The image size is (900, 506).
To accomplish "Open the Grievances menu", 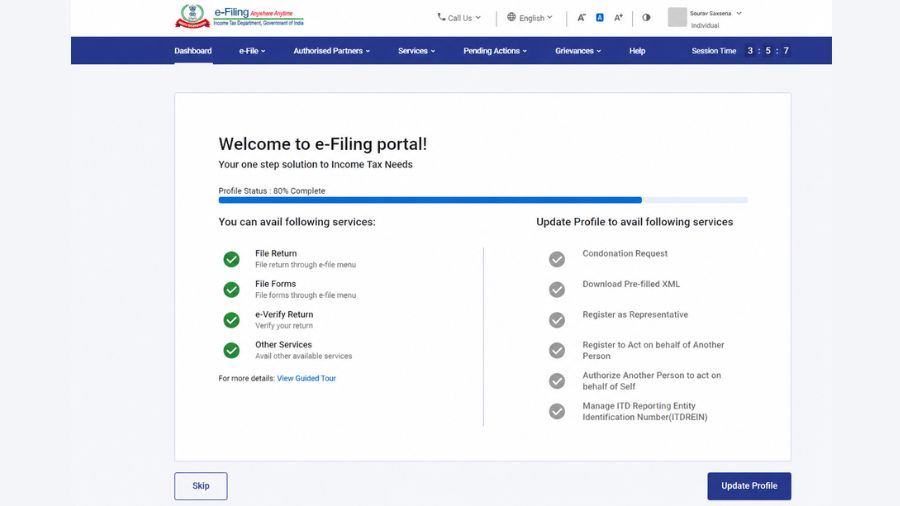I will (578, 50).
